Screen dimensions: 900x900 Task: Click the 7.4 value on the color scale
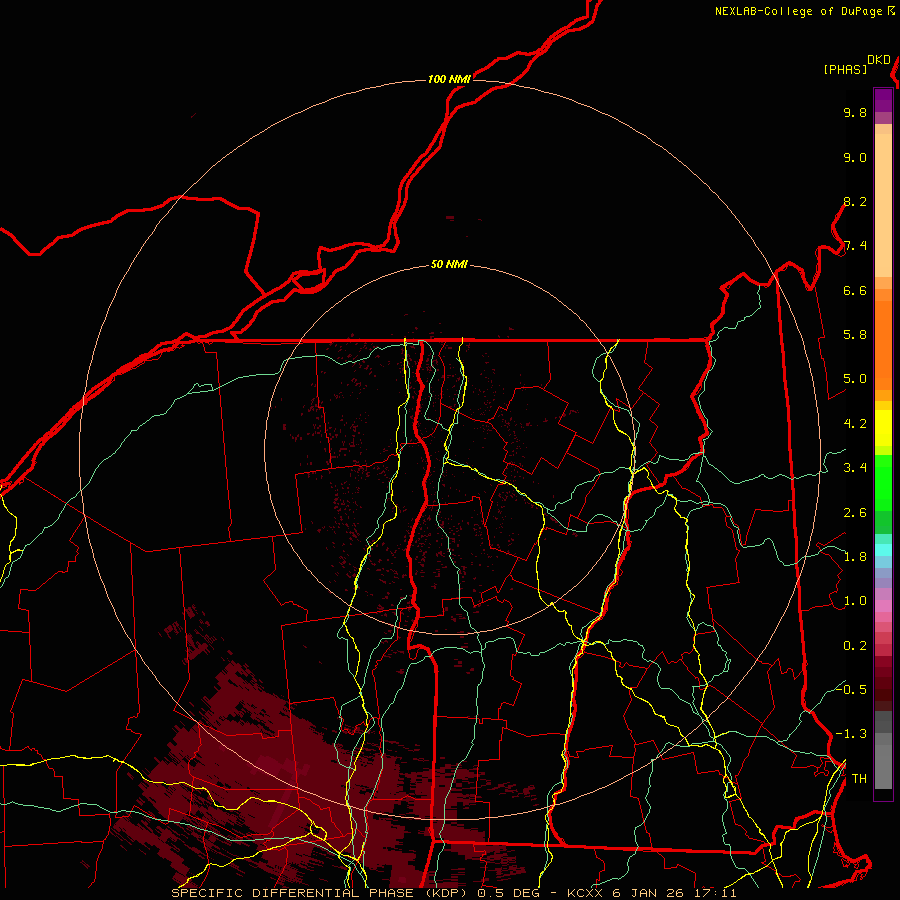click(855, 246)
